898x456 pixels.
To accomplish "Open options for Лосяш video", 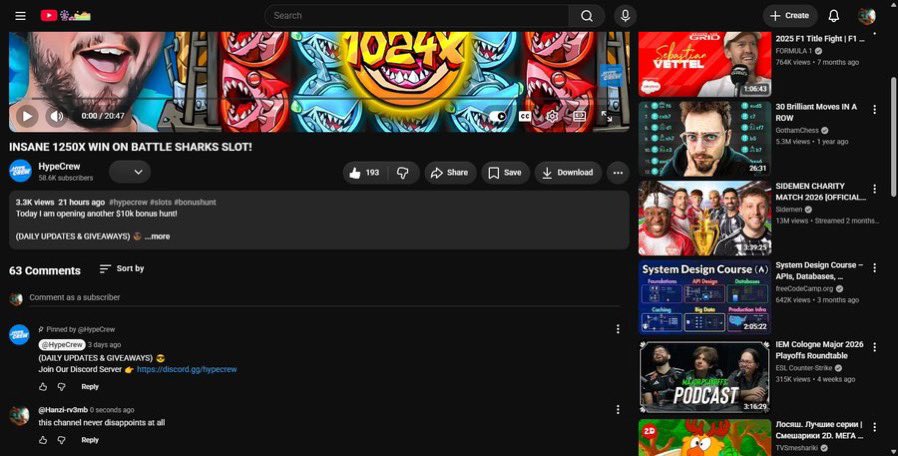I will (874, 427).
